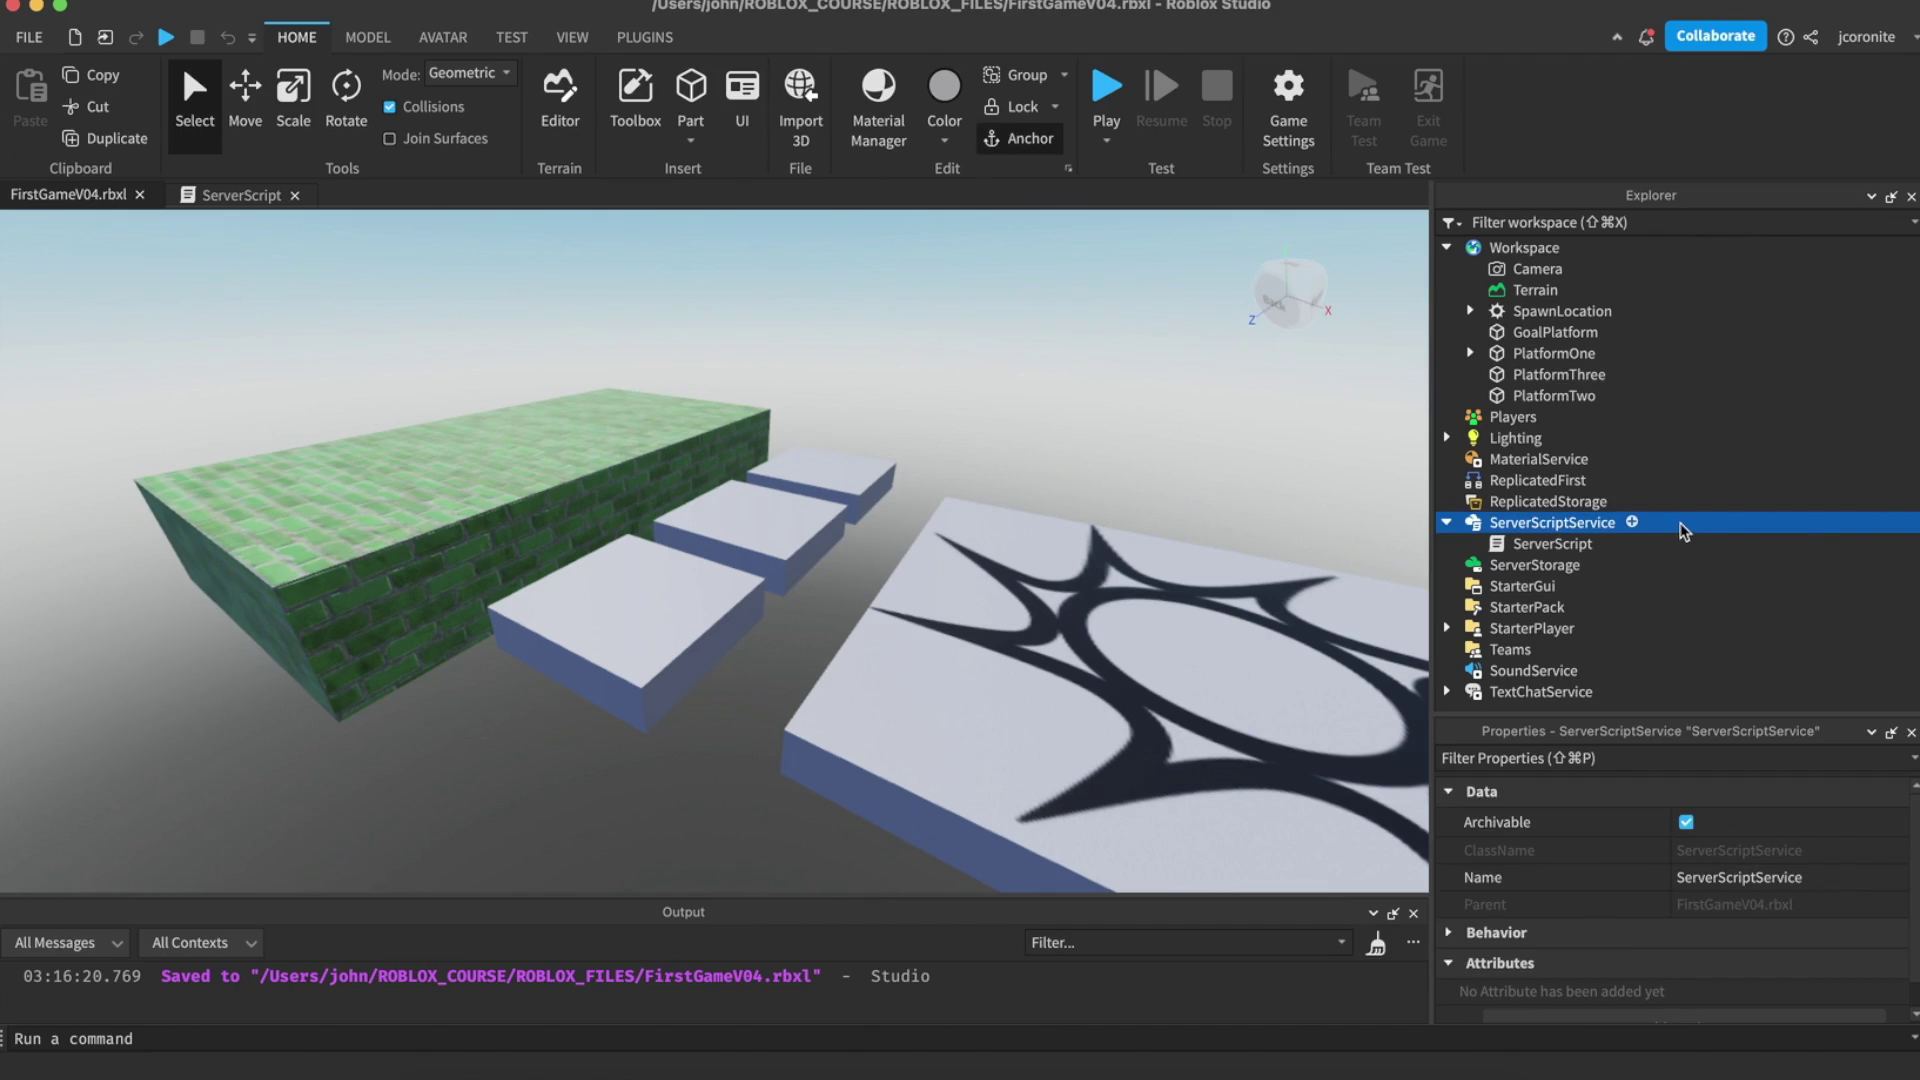
Task: Collapse the Workspace tree node
Action: (1447, 247)
